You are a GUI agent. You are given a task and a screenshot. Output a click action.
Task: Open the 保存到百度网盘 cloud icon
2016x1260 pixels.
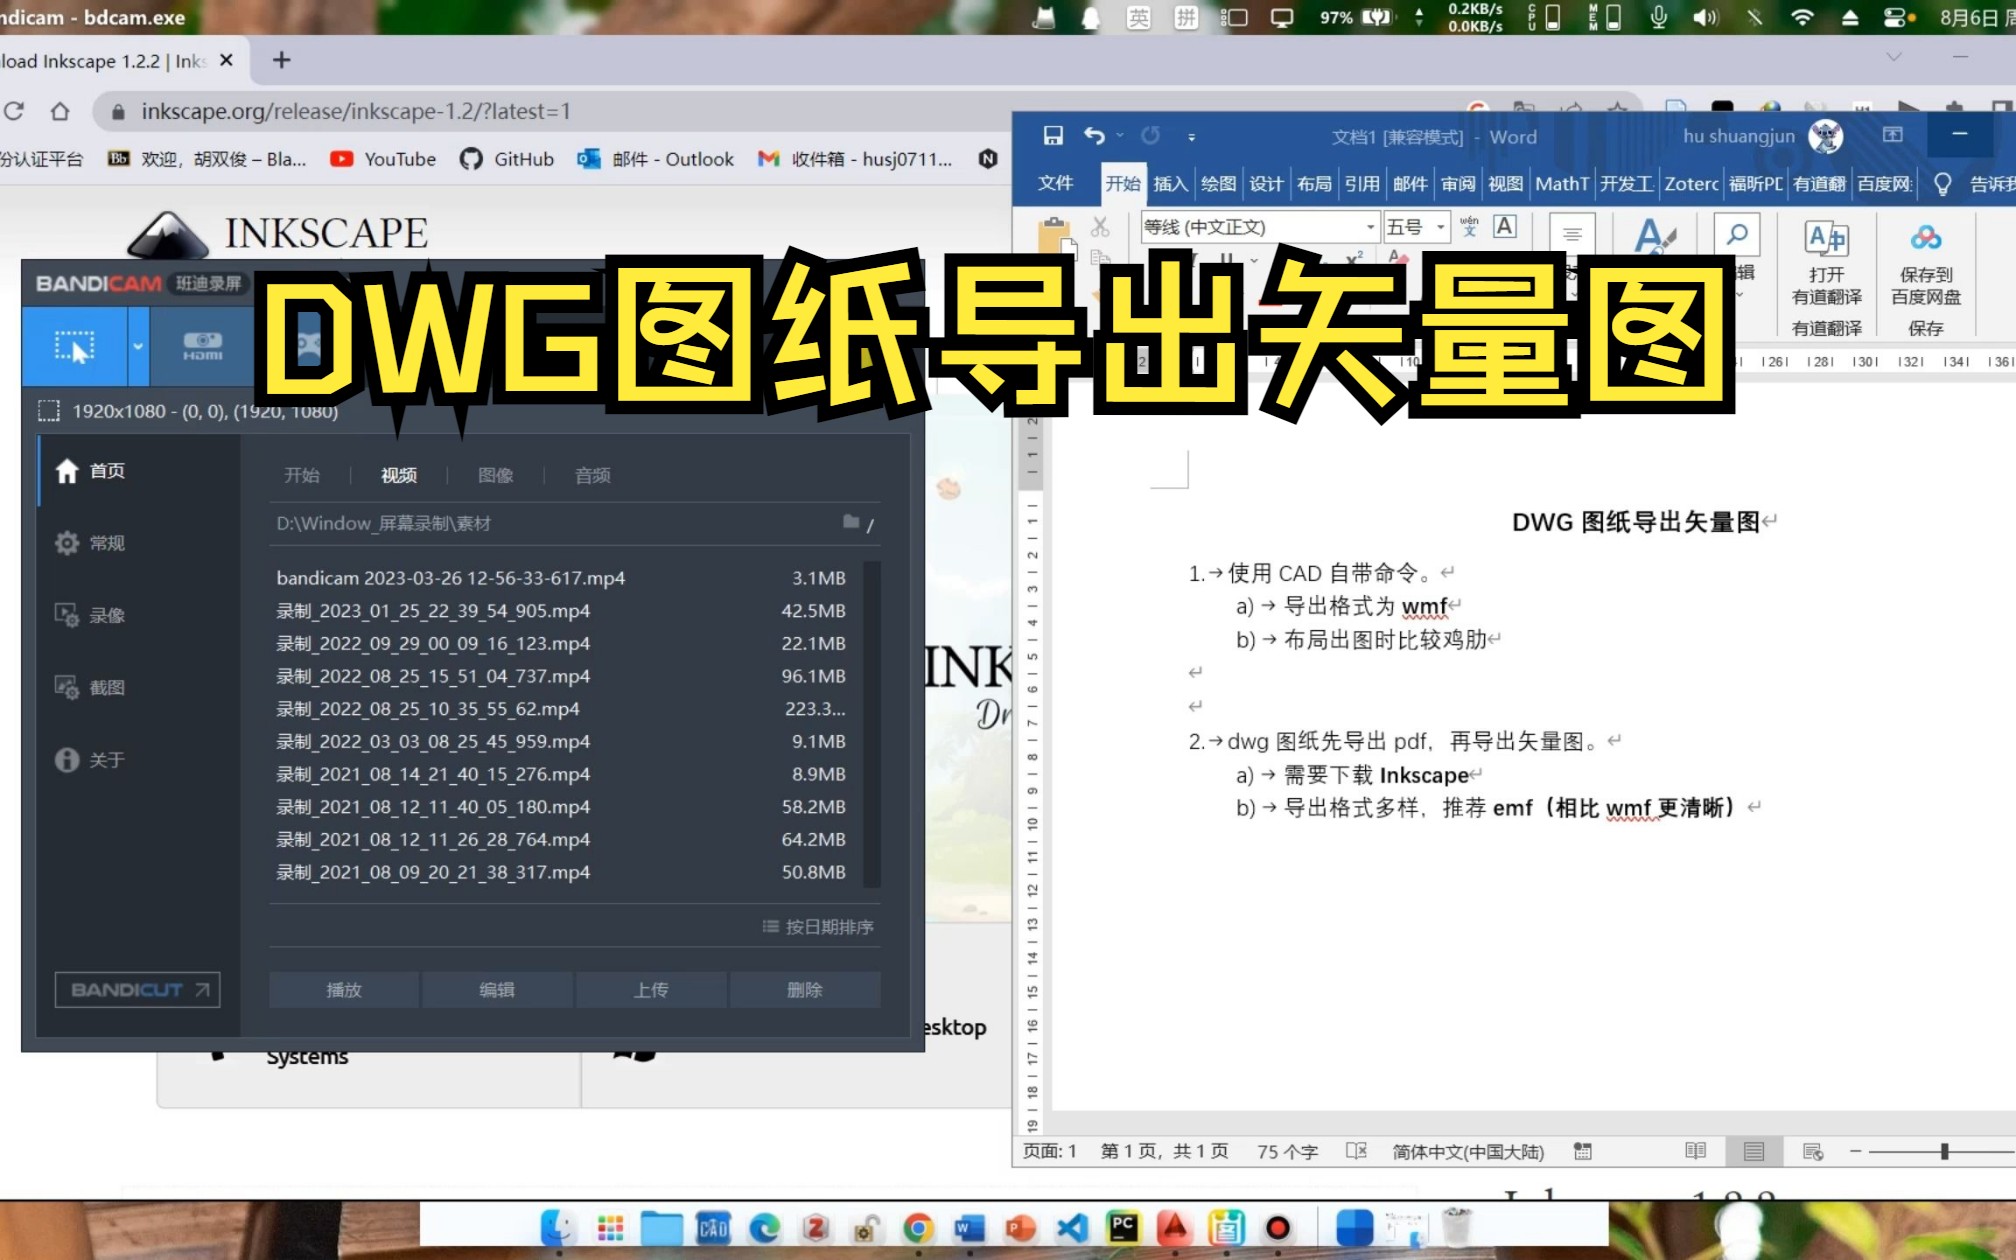click(1925, 238)
